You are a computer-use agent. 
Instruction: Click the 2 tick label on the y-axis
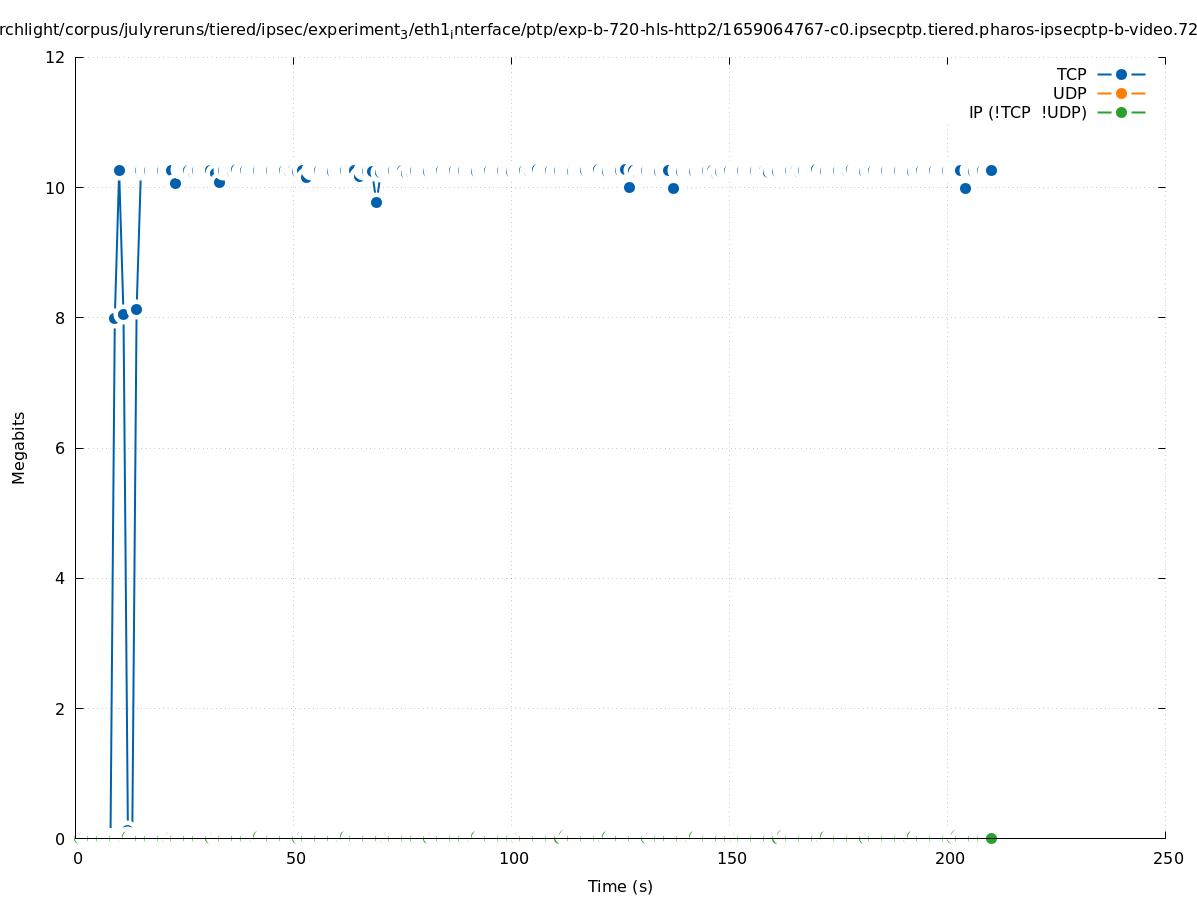[x=60, y=708]
